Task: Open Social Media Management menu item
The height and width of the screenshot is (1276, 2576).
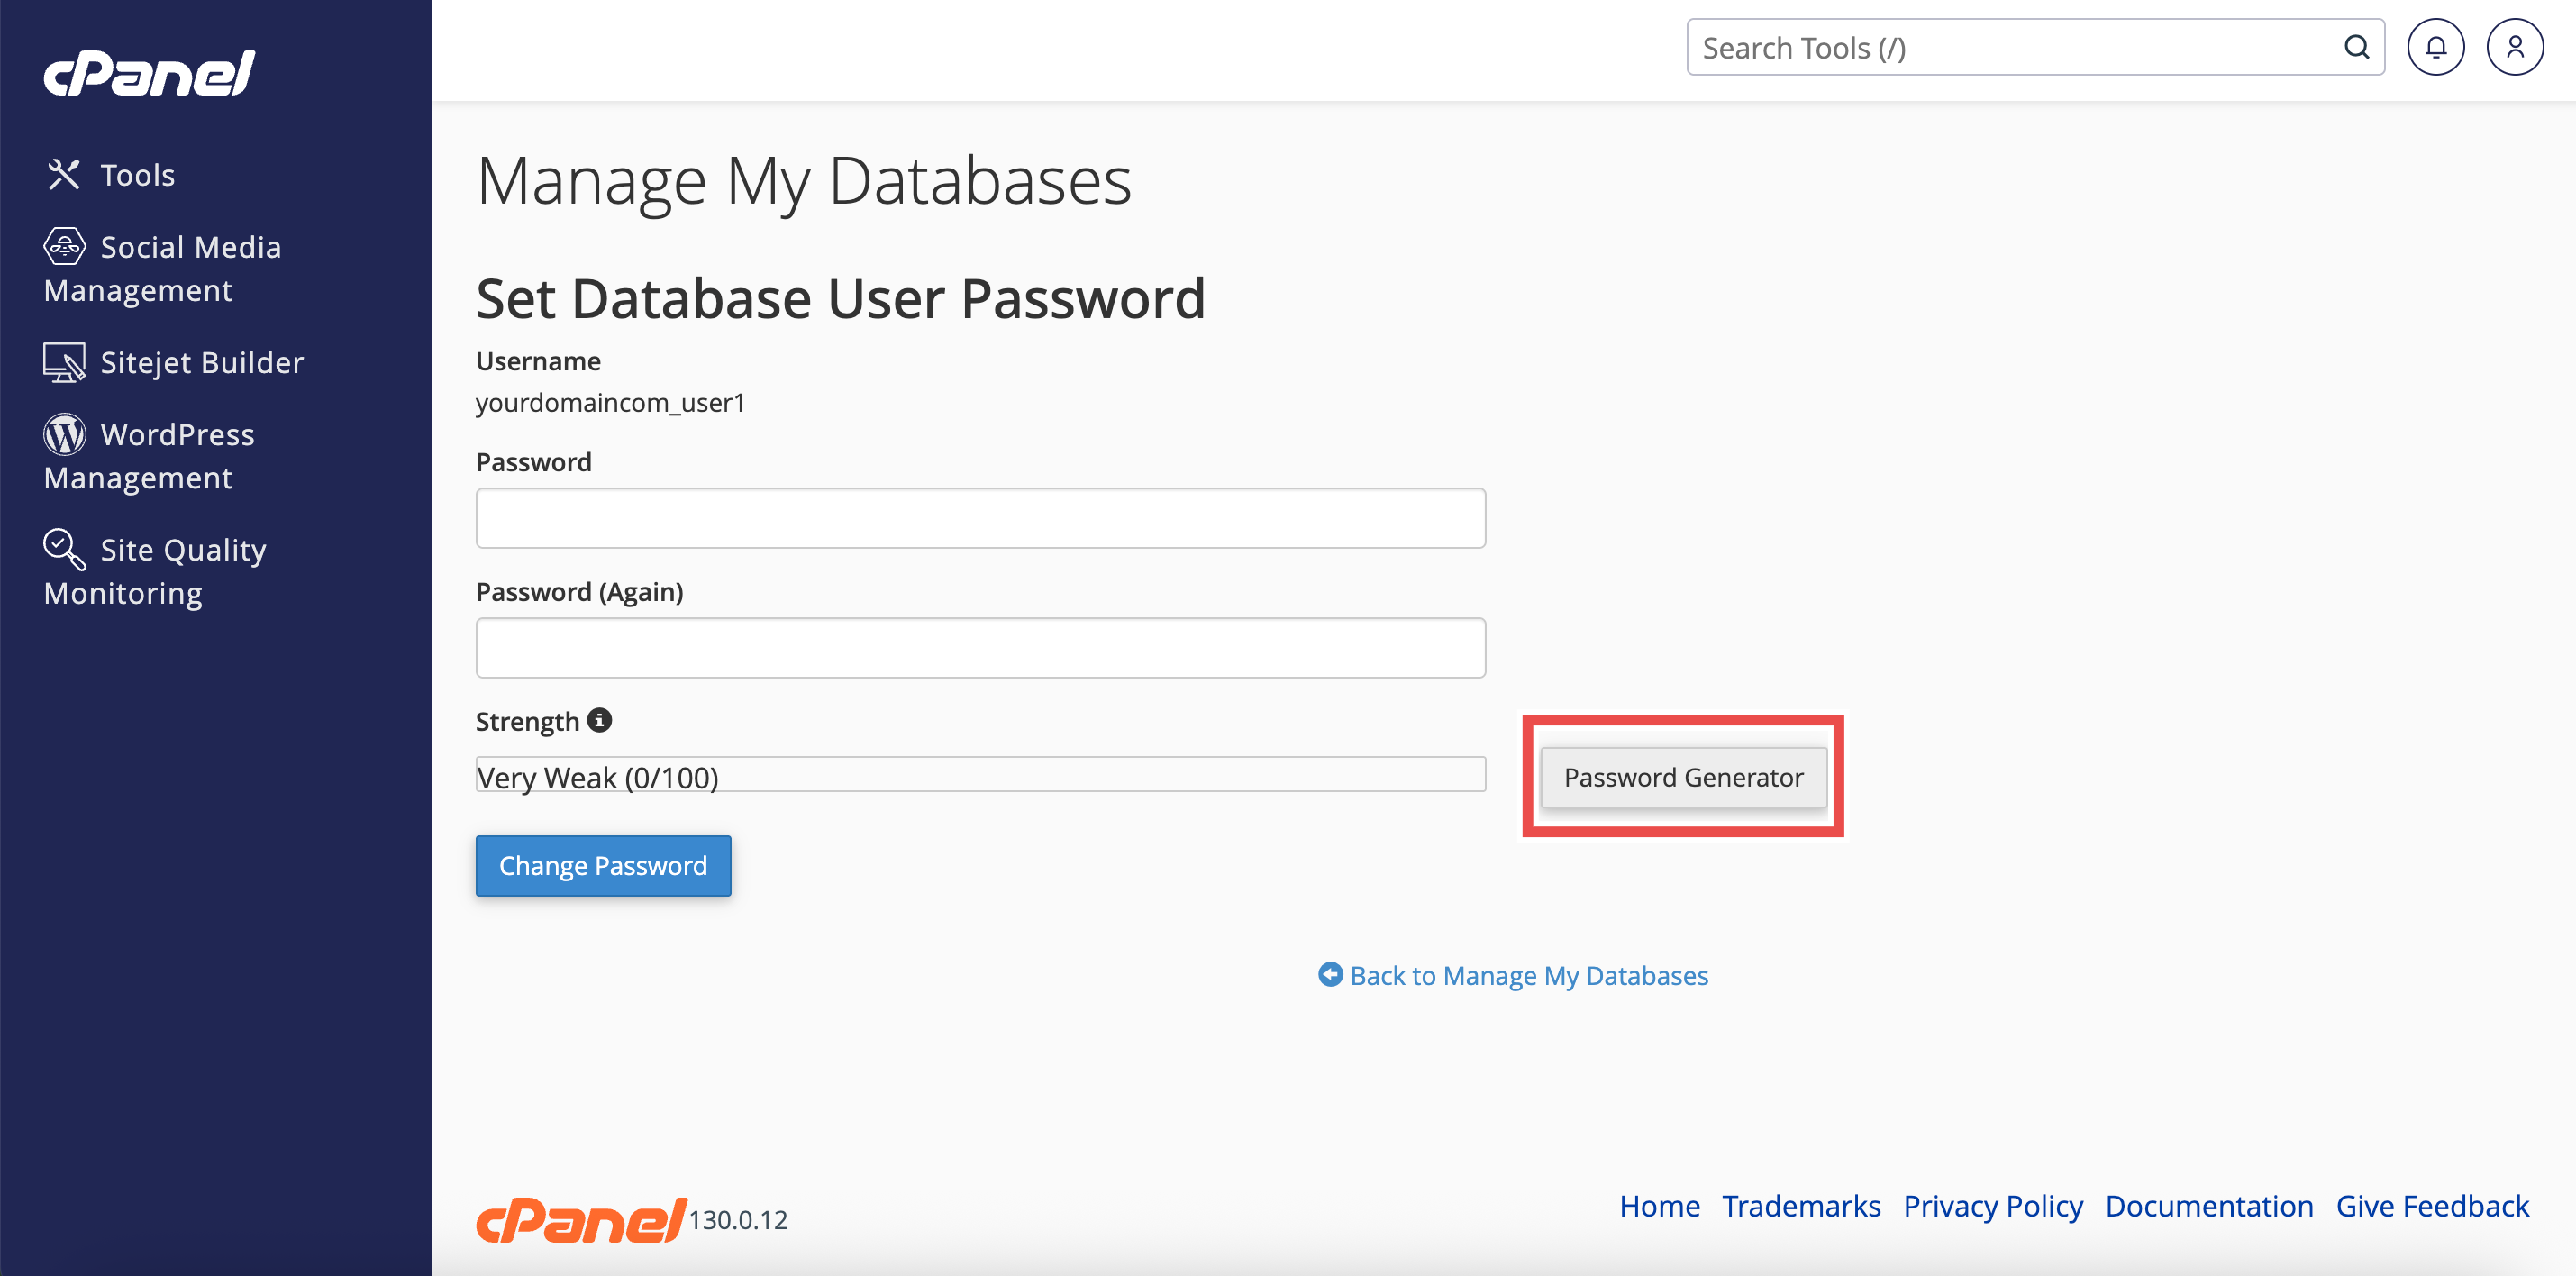Action: click(x=163, y=268)
